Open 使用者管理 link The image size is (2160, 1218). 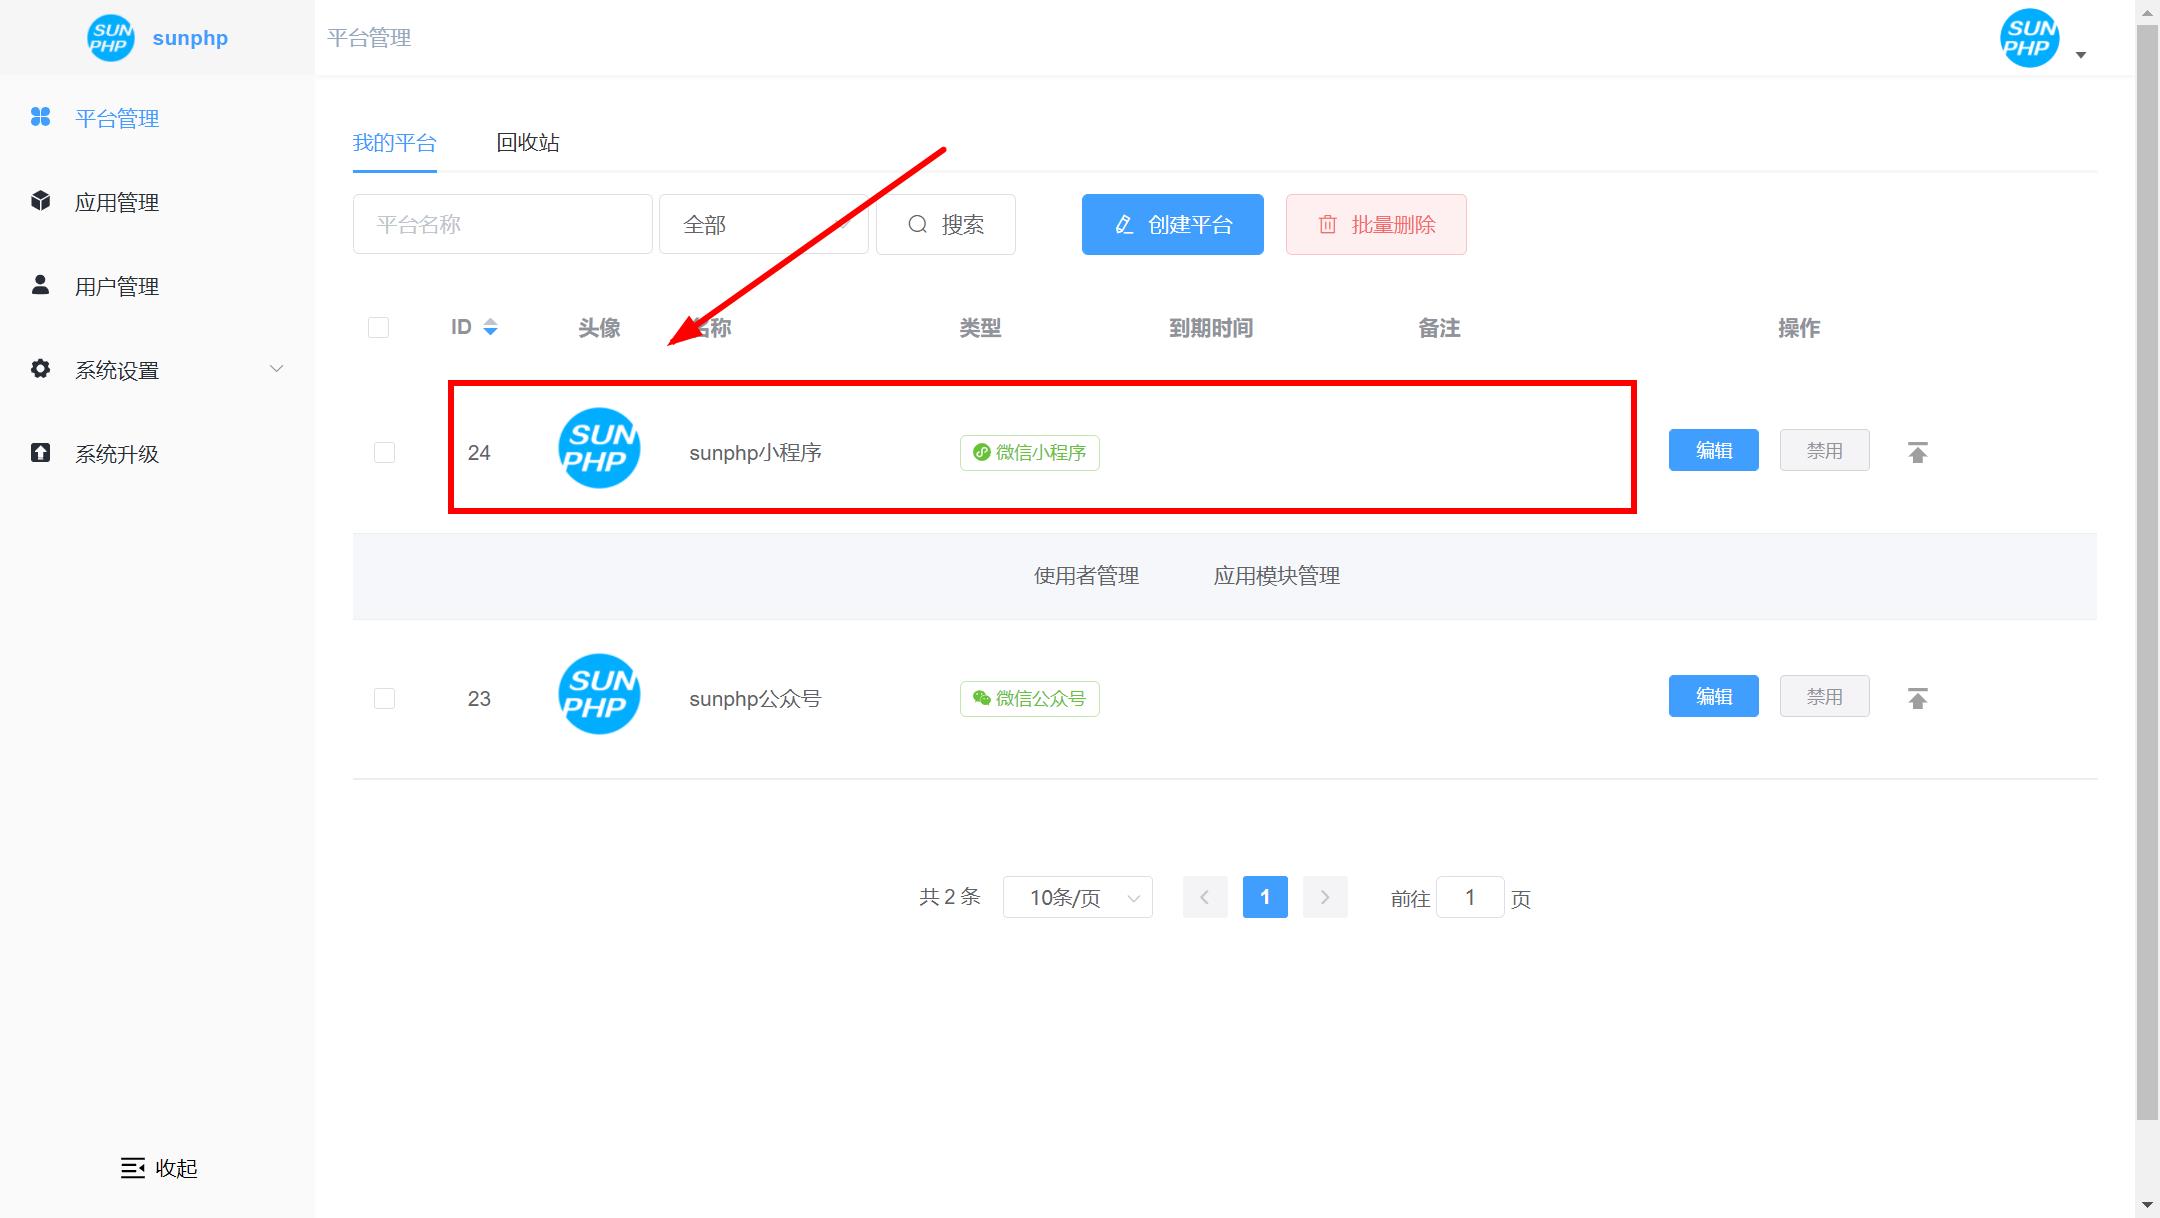coord(1086,575)
